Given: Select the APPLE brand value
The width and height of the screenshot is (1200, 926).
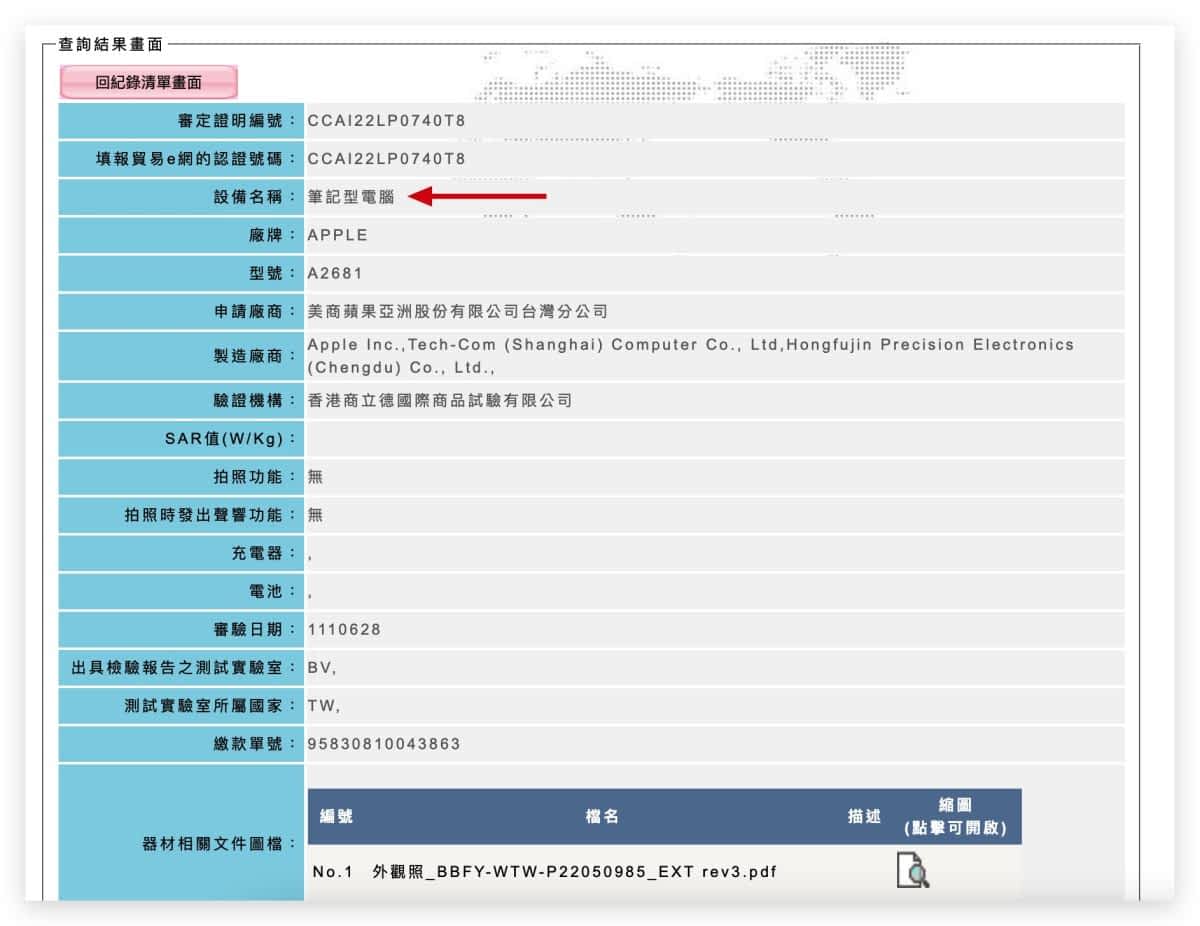Looking at the screenshot, I should click(x=338, y=235).
